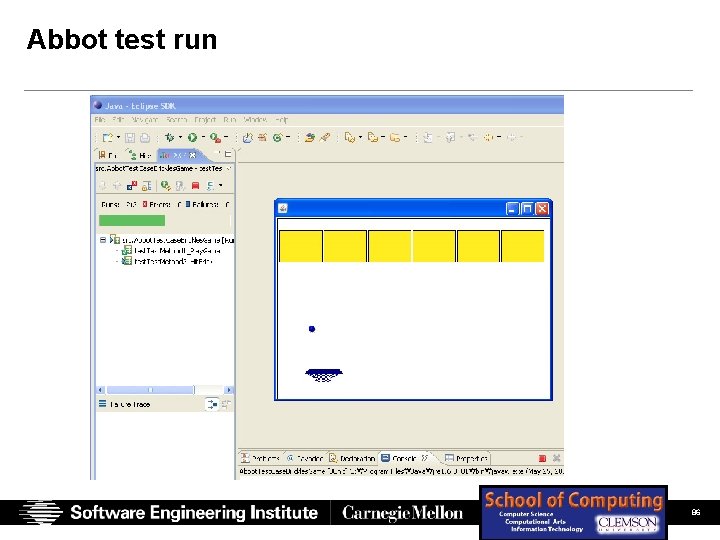
Task: Click the New Java Class icon
Action: coord(277,137)
